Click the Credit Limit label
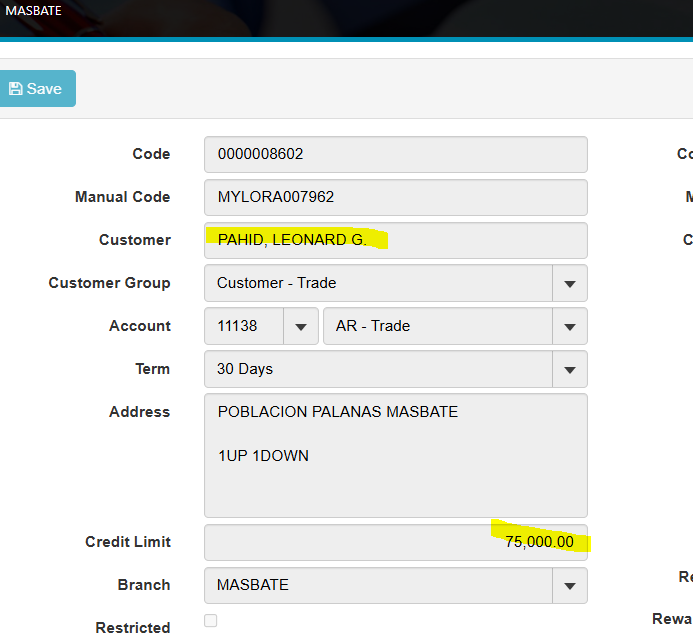The height and width of the screenshot is (638, 693). [x=128, y=542]
